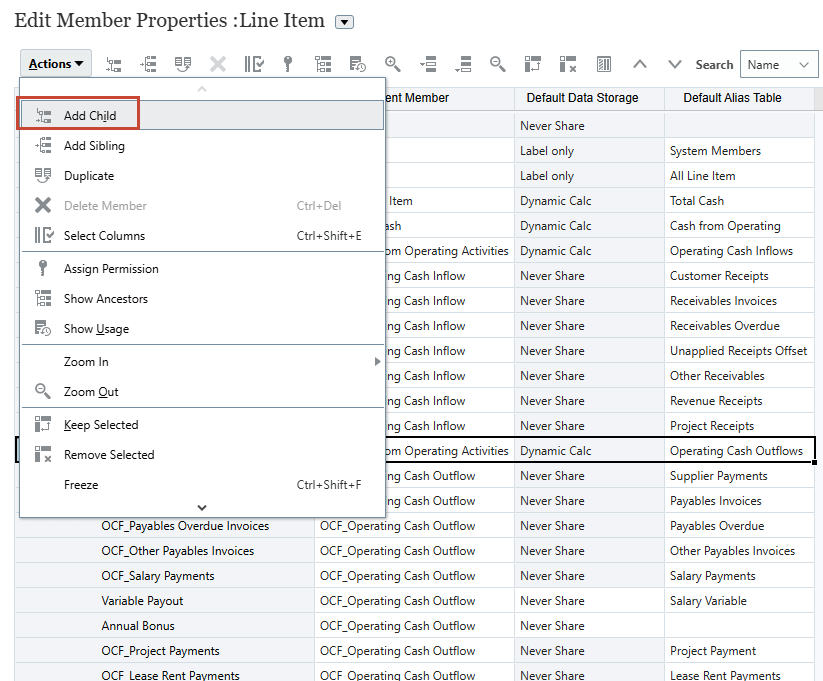Choose Show Ancestors menu entry
The height and width of the screenshot is (681, 823).
click(202, 298)
